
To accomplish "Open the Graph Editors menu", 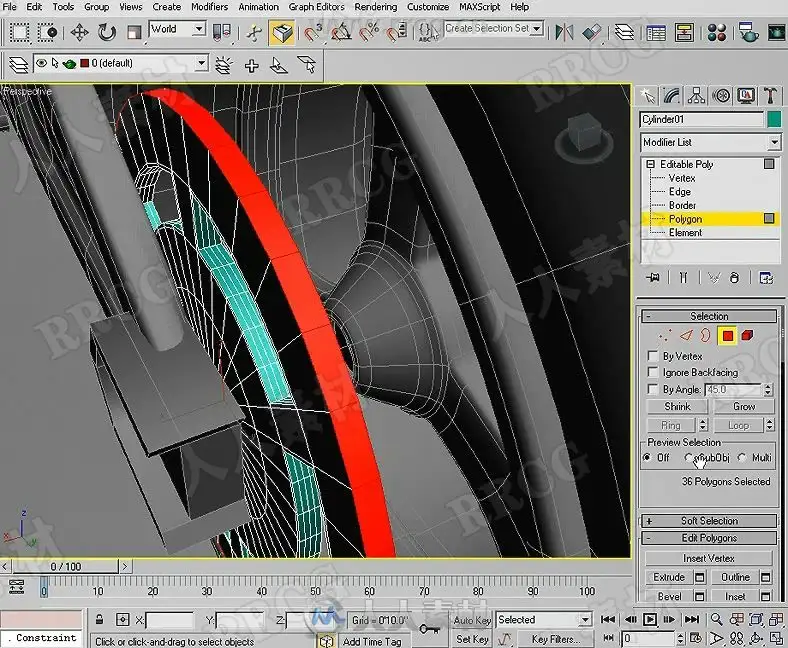I will (x=316, y=7).
